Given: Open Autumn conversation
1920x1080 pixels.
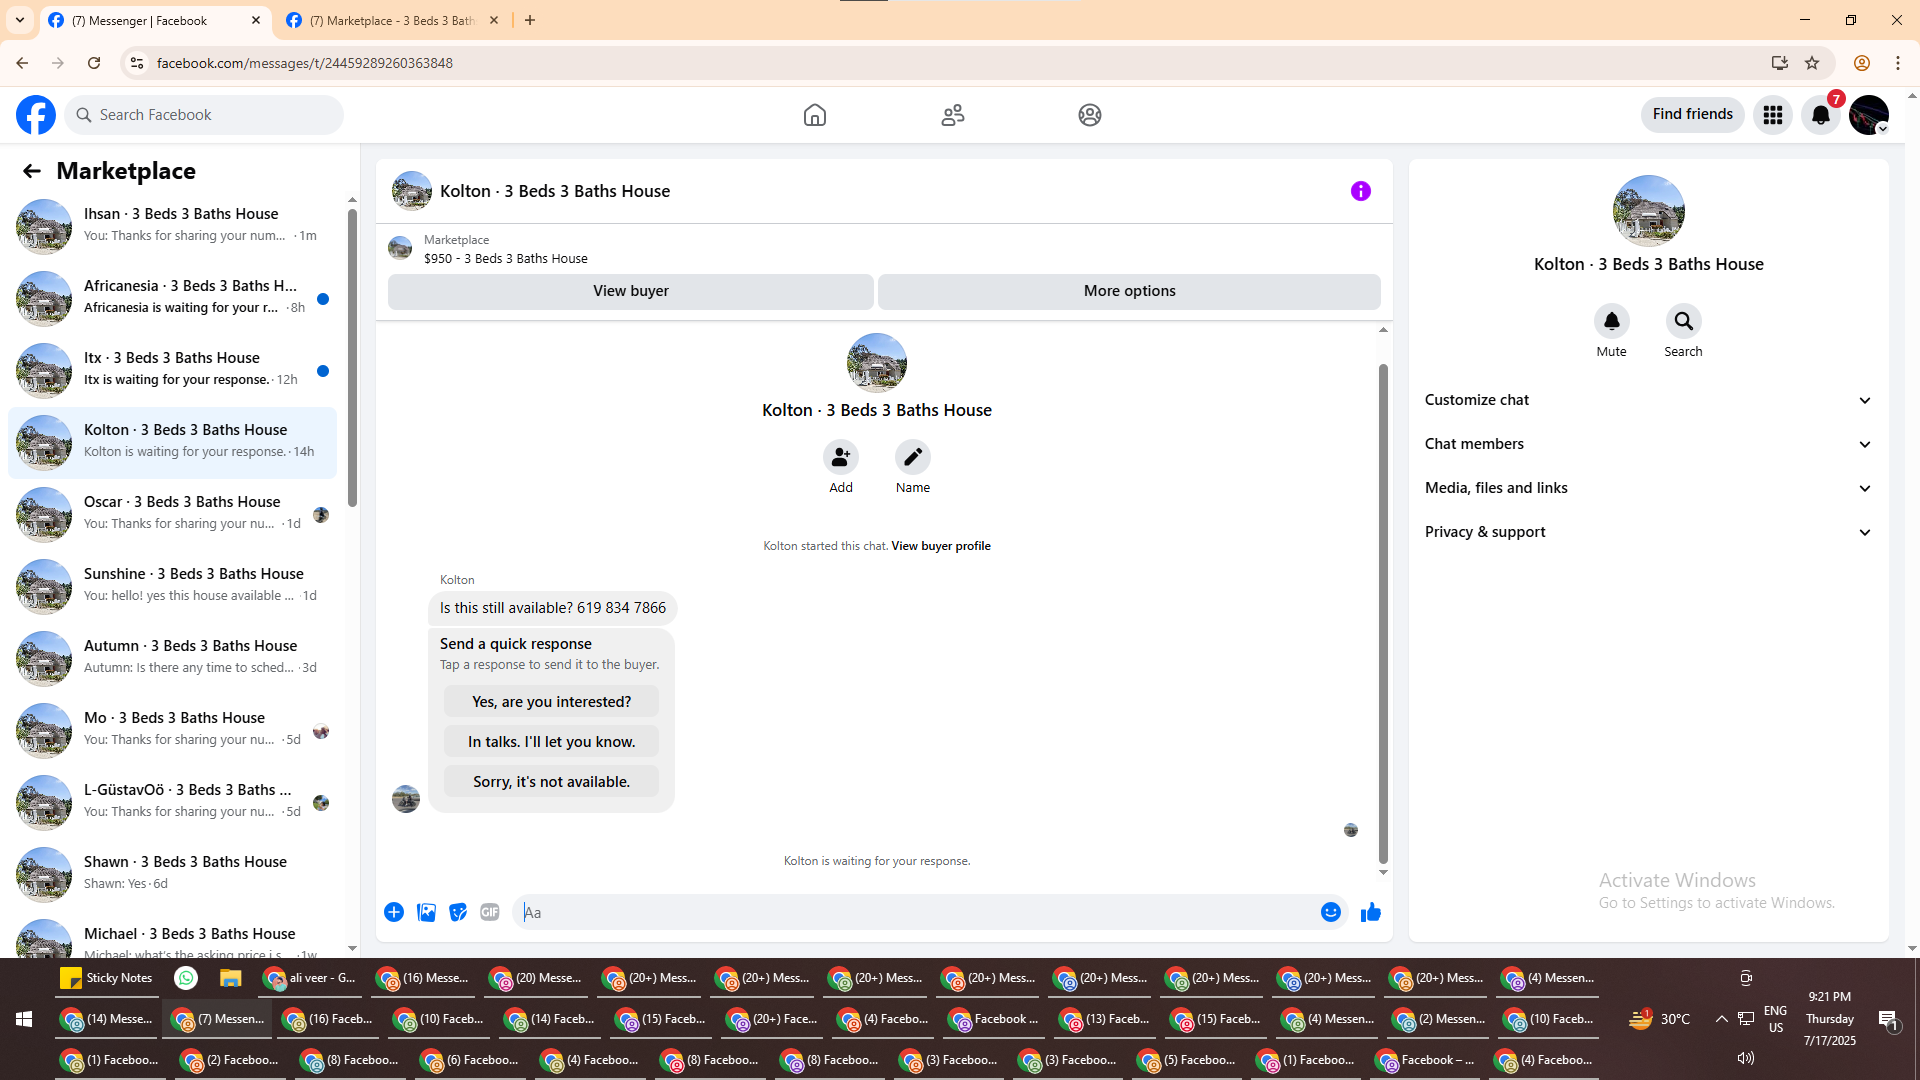Looking at the screenshot, I should pos(172,657).
